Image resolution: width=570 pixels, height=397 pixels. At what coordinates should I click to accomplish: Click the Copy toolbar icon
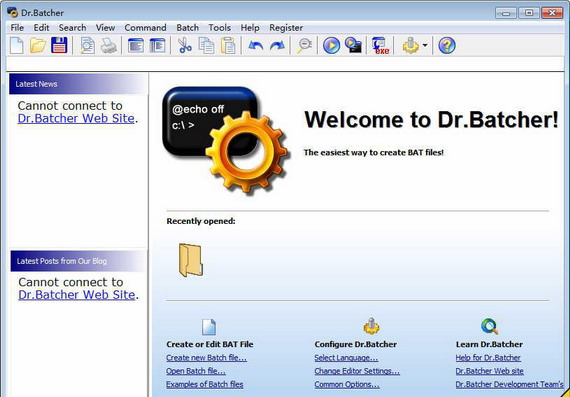point(206,46)
